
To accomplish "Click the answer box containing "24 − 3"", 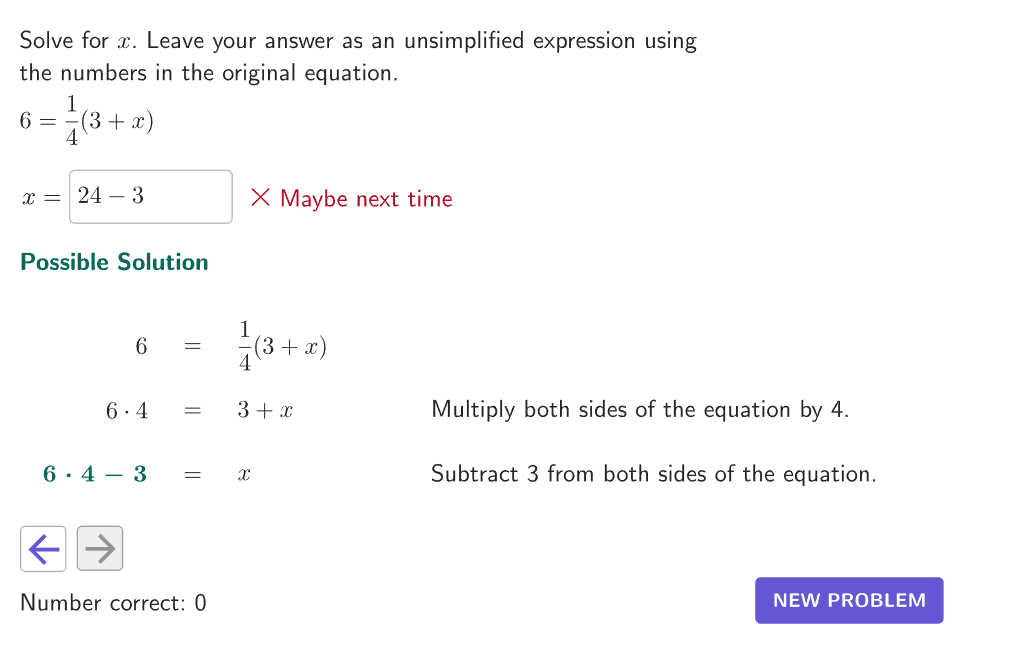I will (151, 197).
